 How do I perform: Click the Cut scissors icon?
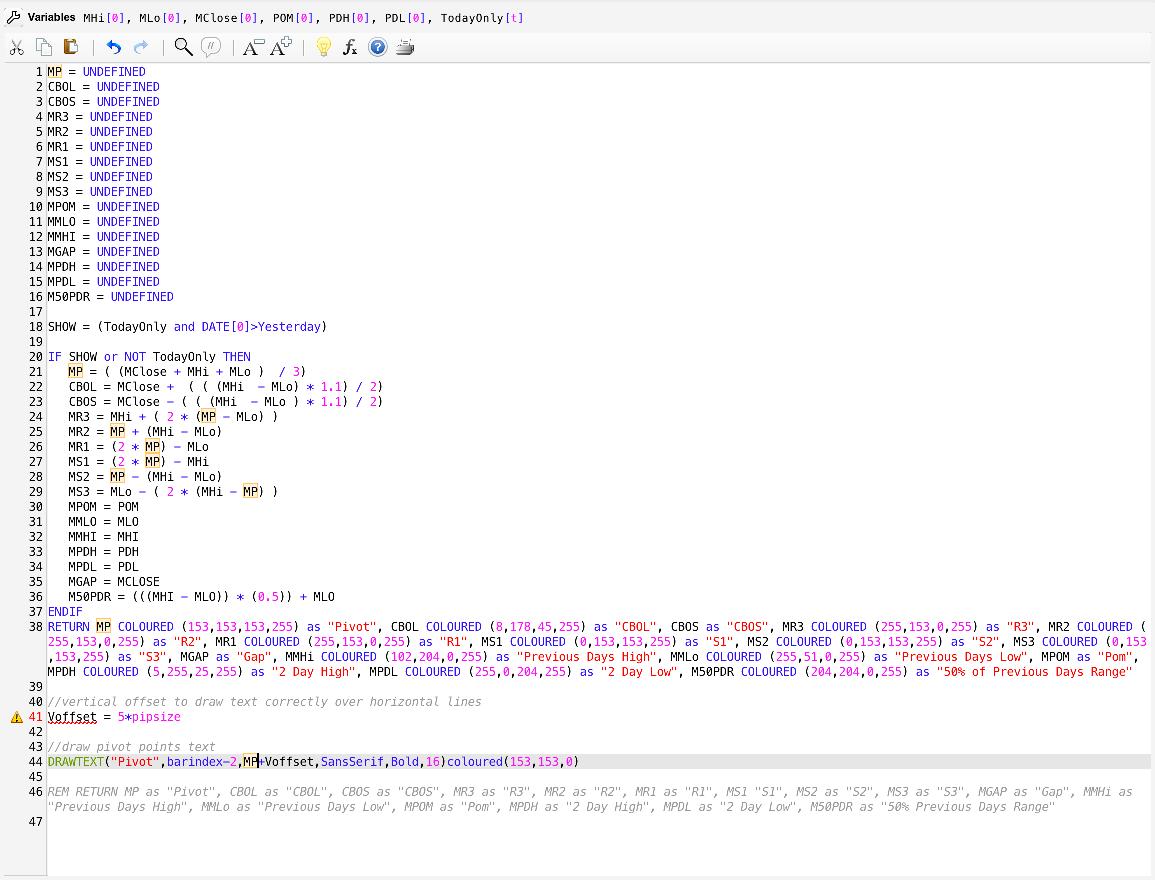[17, 47]
